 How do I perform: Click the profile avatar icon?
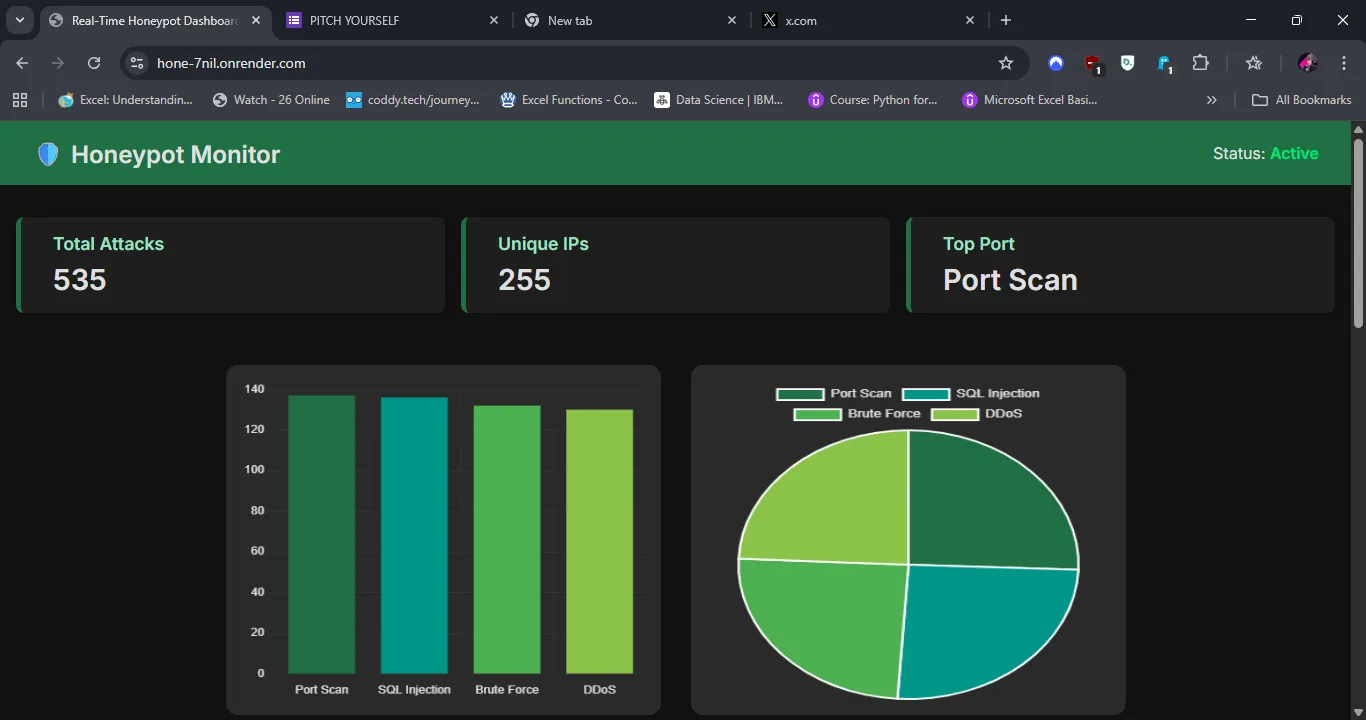(x=1308, y=63)
